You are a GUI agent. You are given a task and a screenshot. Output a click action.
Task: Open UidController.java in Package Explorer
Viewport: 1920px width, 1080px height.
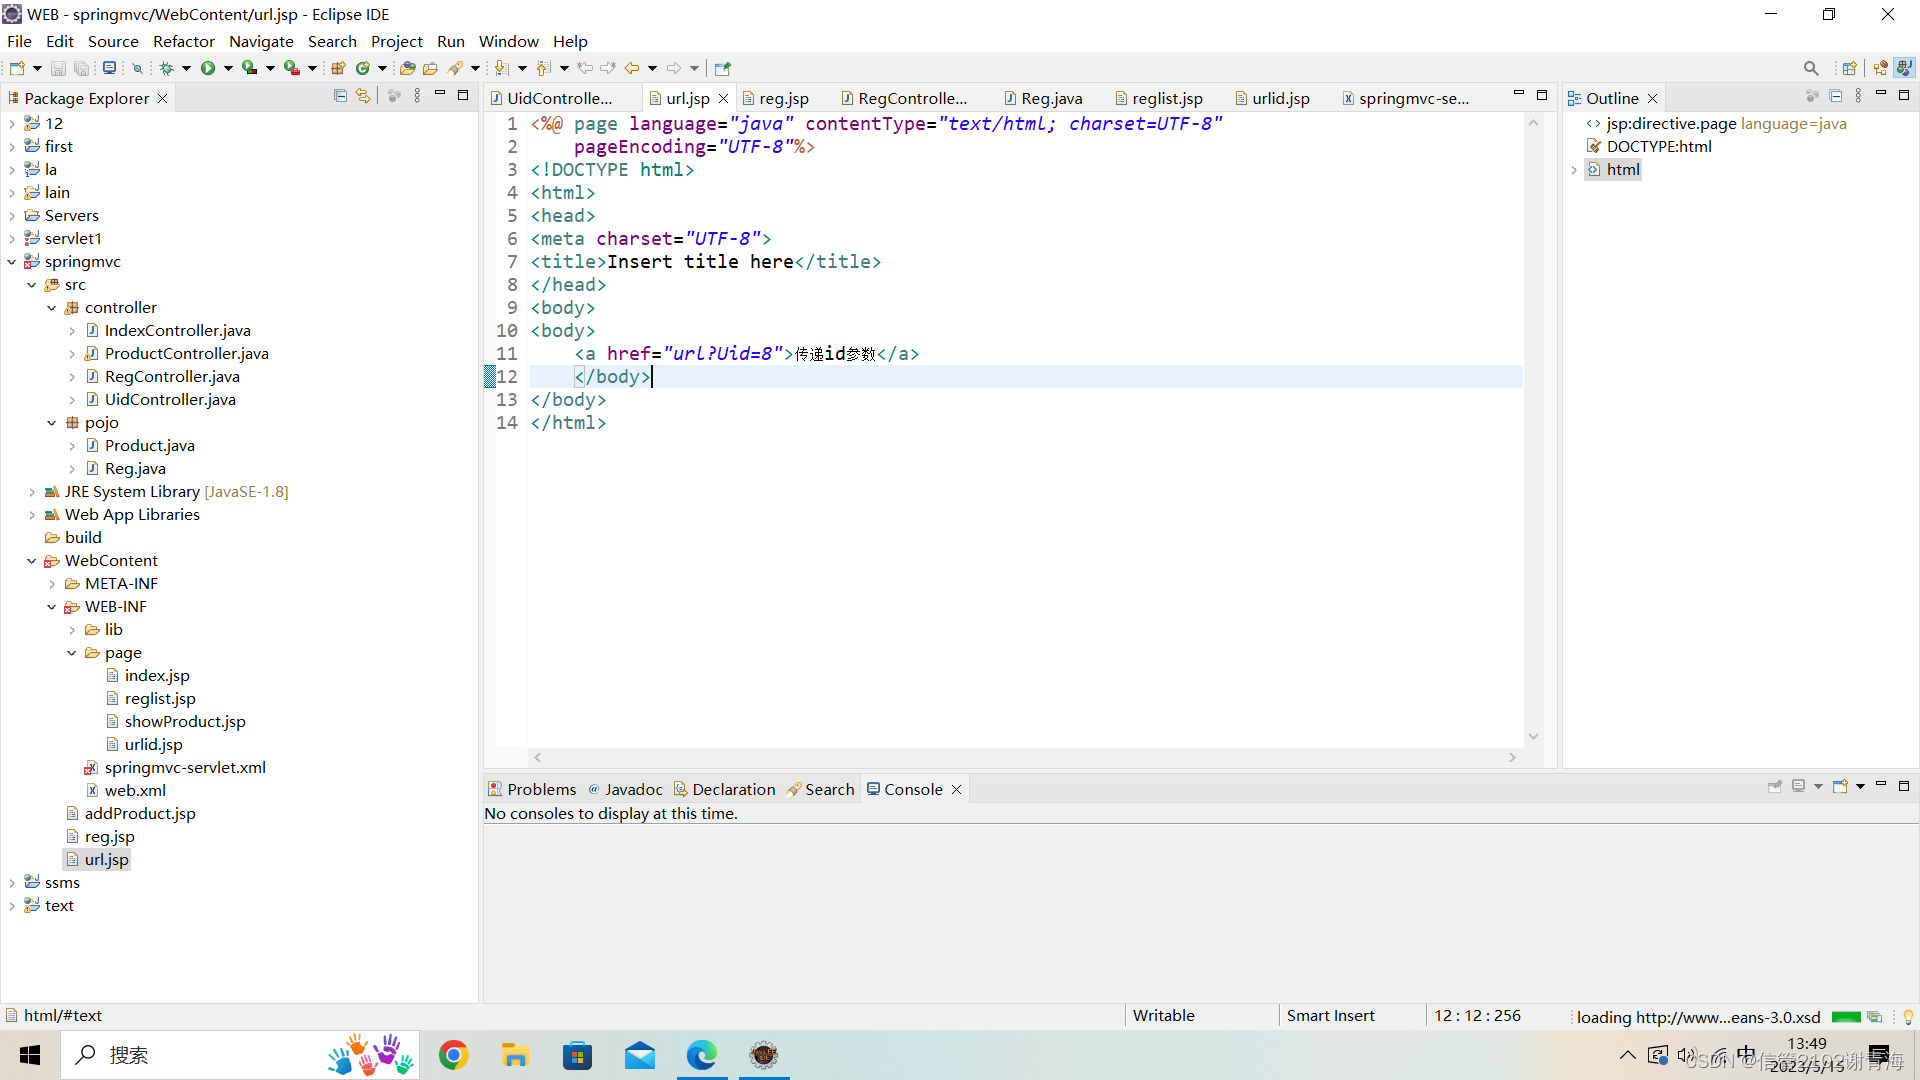click(x=170, y=399)
